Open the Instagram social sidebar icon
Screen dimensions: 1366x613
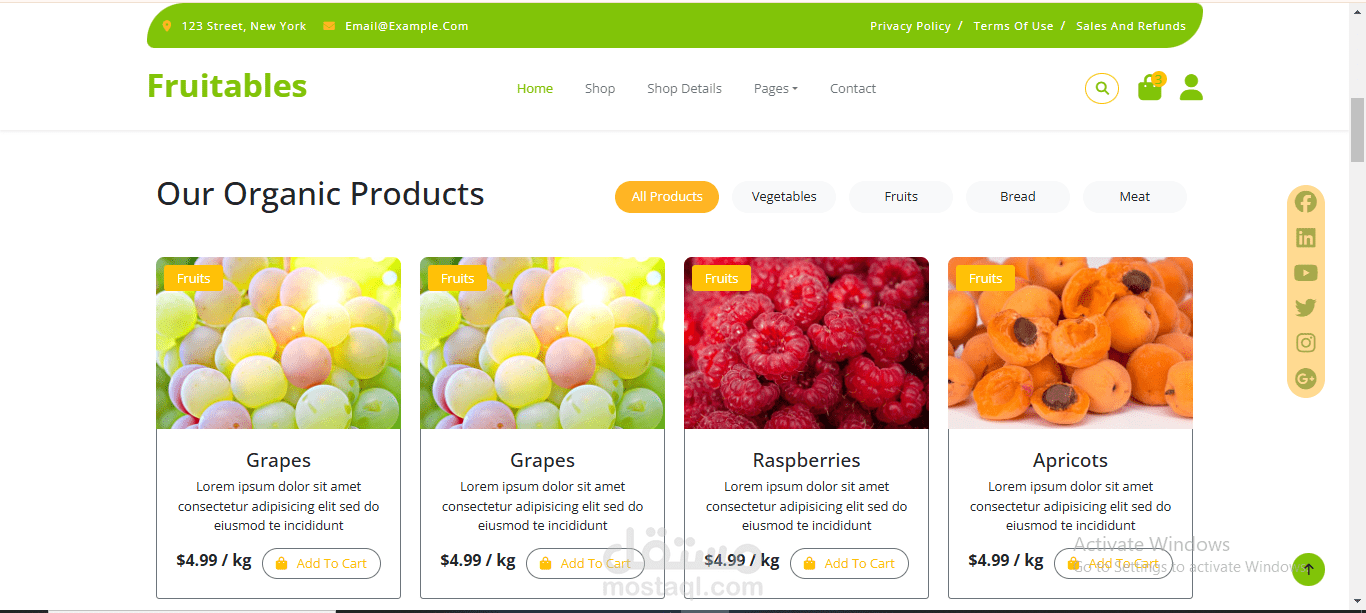[x=1306, y=343]
